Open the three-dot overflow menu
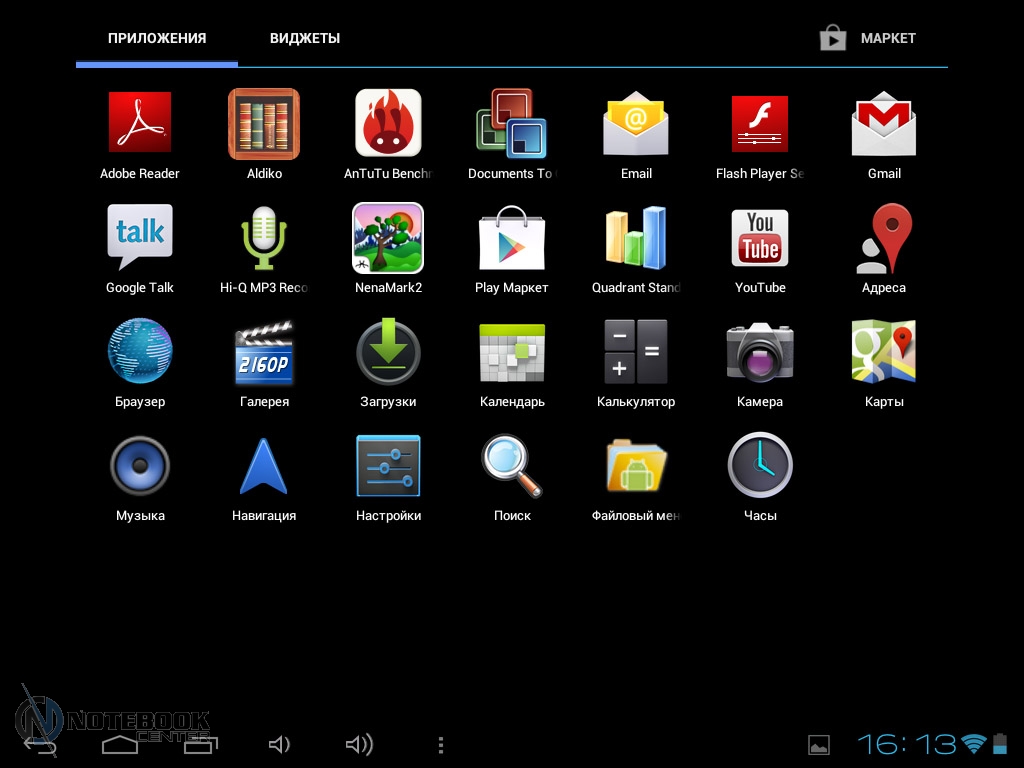 coord(441,745)
